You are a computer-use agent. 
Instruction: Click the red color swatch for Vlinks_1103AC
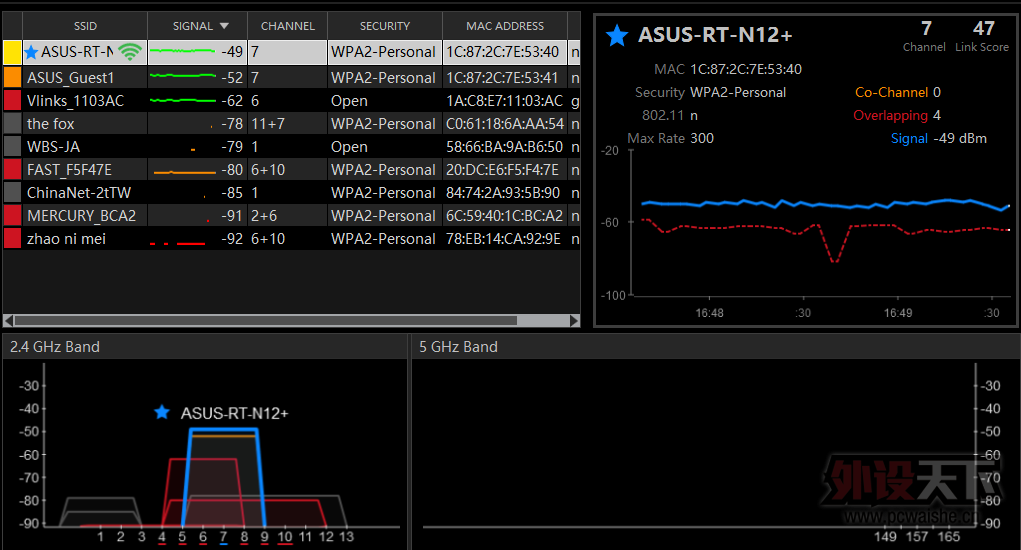[x=12, y=100]
